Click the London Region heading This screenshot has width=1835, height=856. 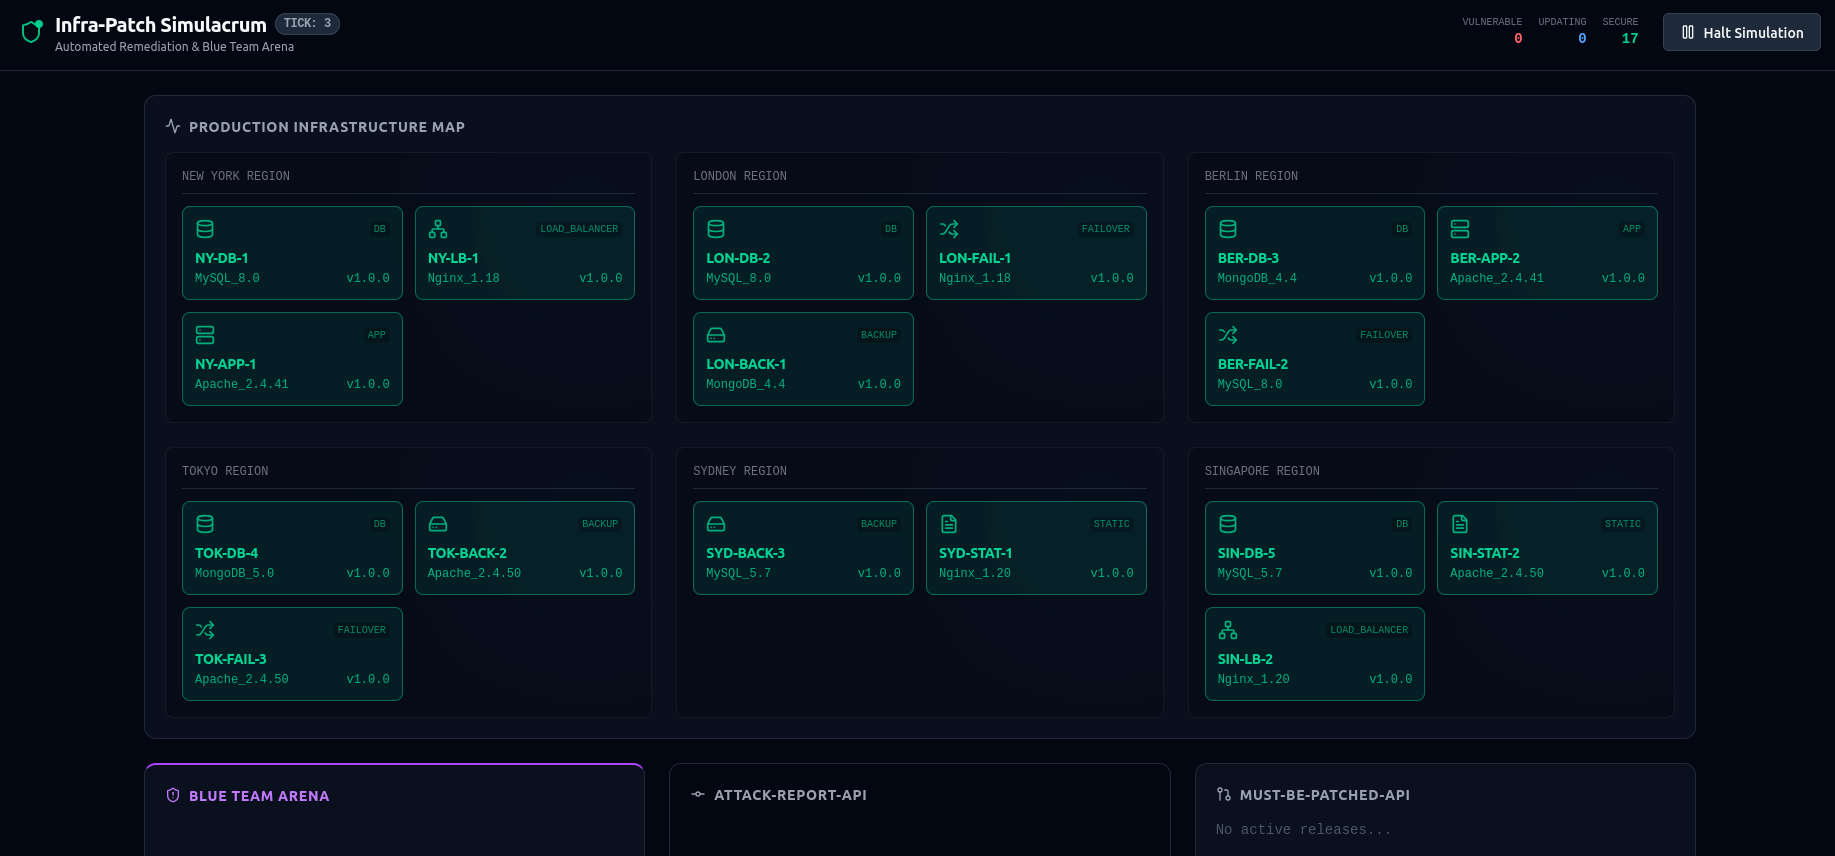tap(740, 176)
